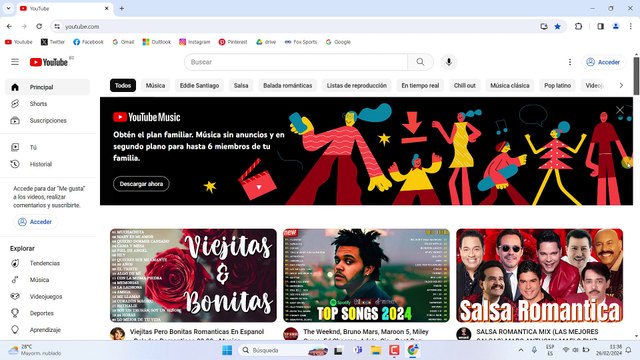Viewport: 640px width, 360px height.
Task: Close the YouTube browser tab
Action: click(x=107, y=9)
